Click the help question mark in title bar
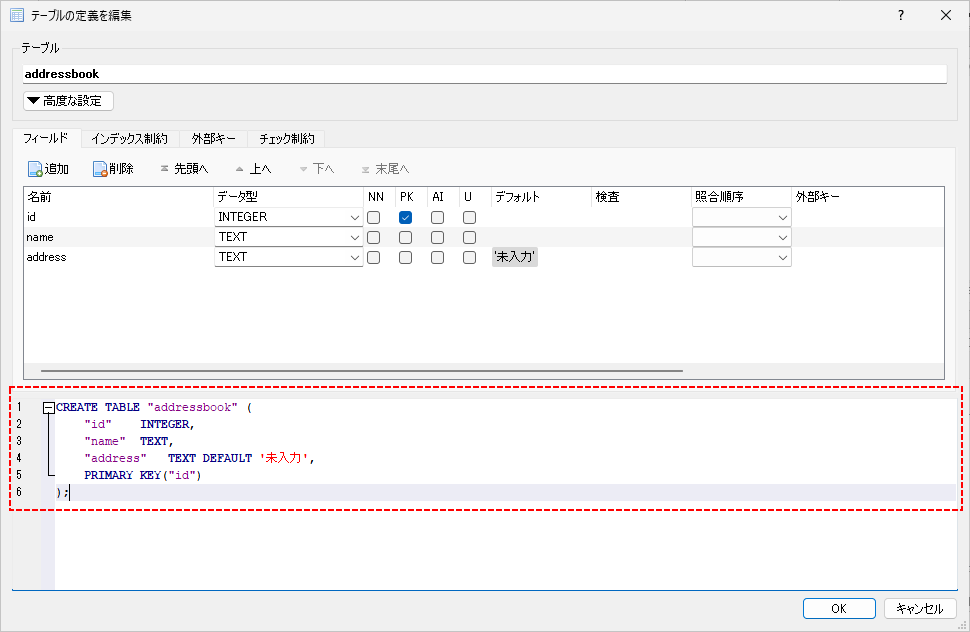Image resolution: width=970 pixels, height=632 pixels. point(901,15)
